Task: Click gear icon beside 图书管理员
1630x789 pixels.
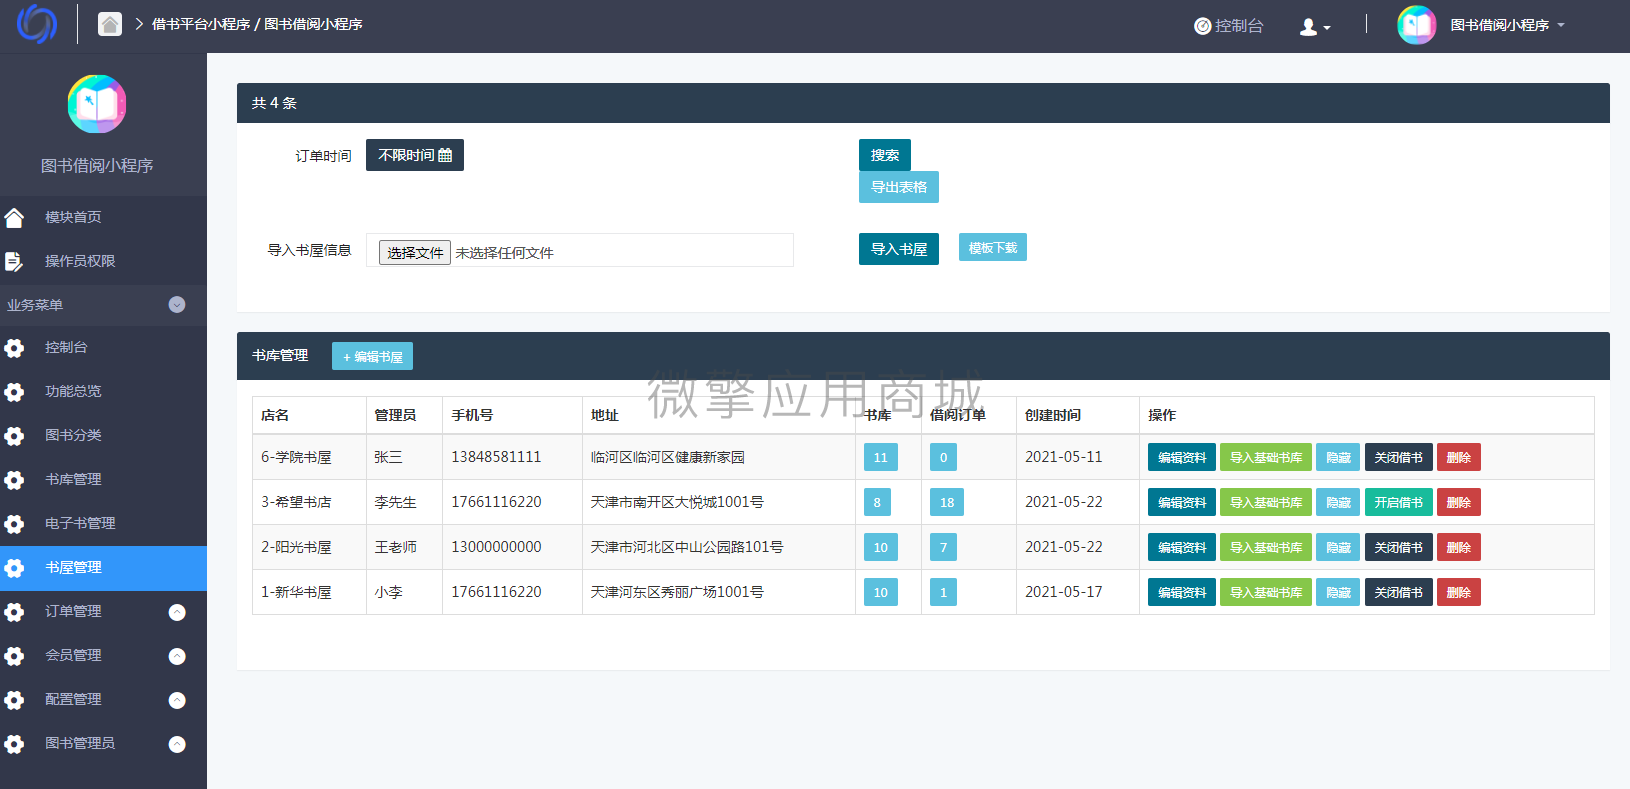Action: point(14,744)
